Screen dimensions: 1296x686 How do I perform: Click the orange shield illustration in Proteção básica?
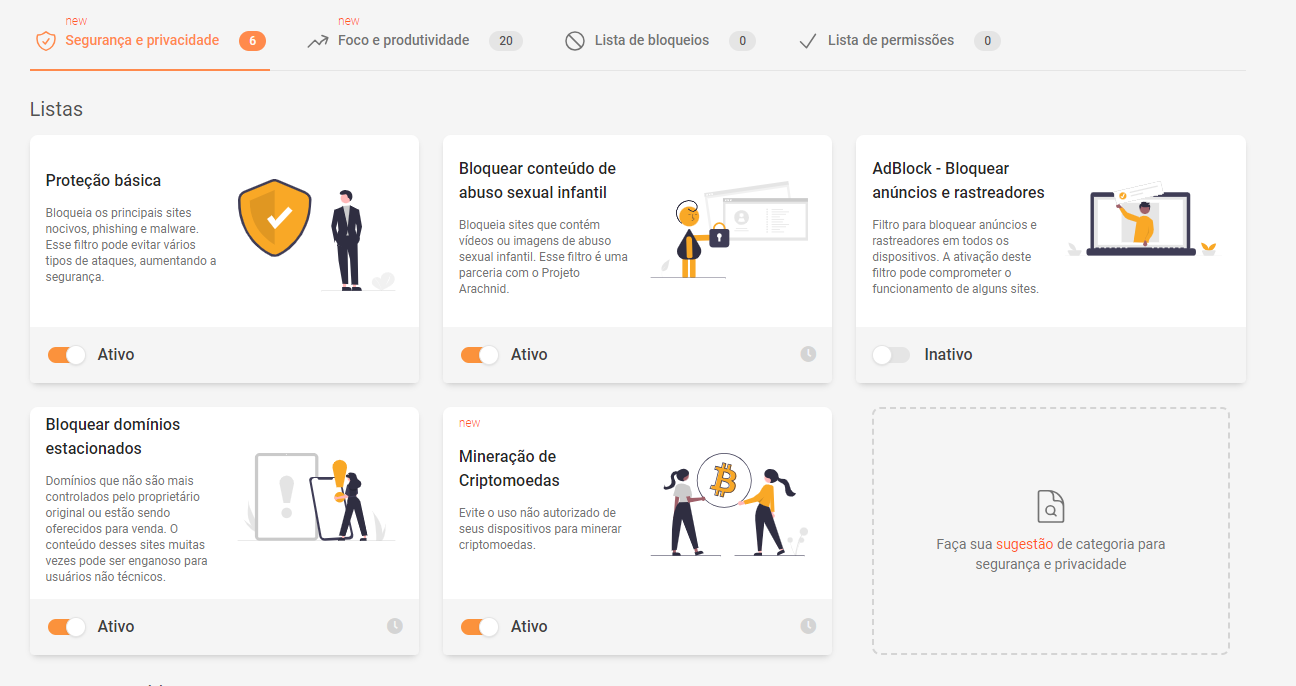coord(274,217)
